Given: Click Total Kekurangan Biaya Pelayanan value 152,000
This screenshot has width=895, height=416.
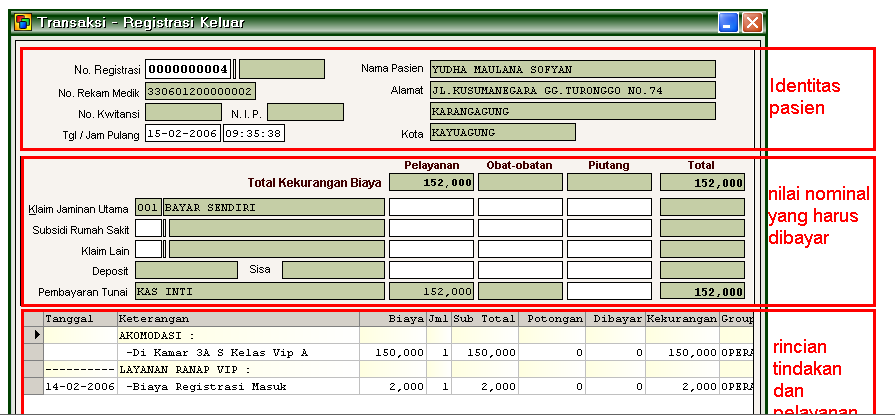Looking at the screenshot, I should (x=432, y=183).
